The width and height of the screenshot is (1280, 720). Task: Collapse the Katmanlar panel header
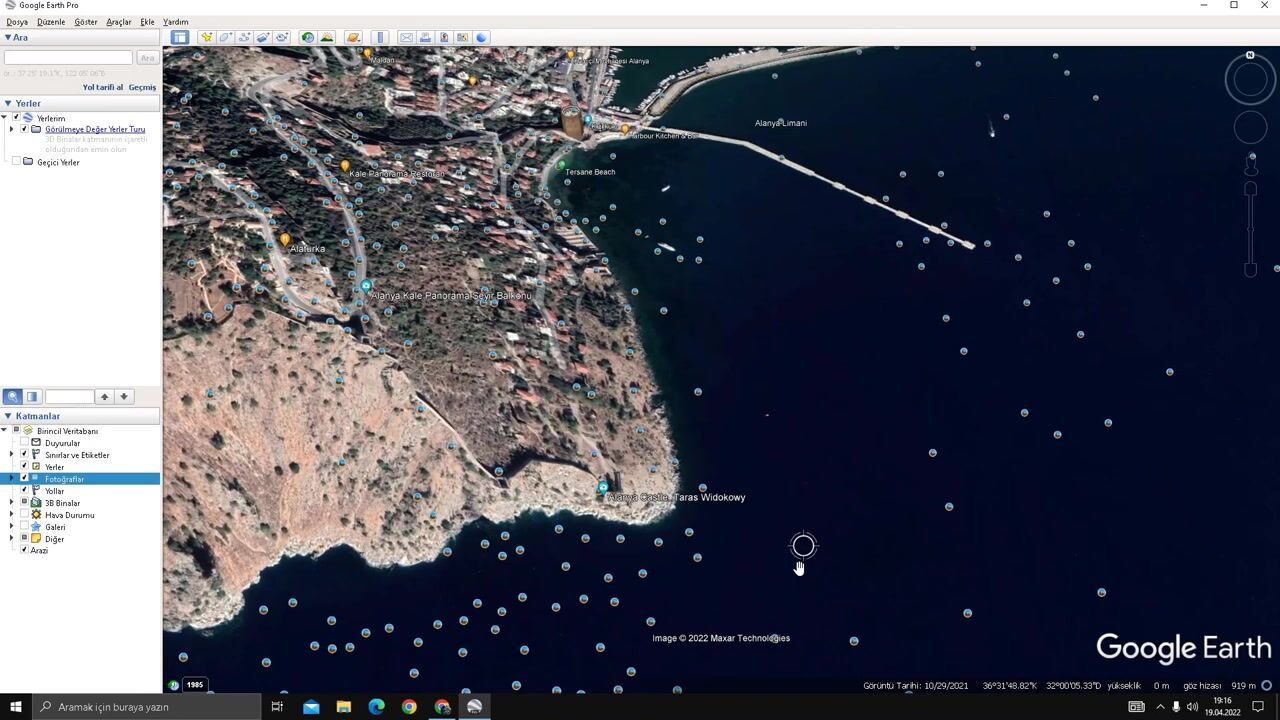pyautogui.click(x=8, y=416)
